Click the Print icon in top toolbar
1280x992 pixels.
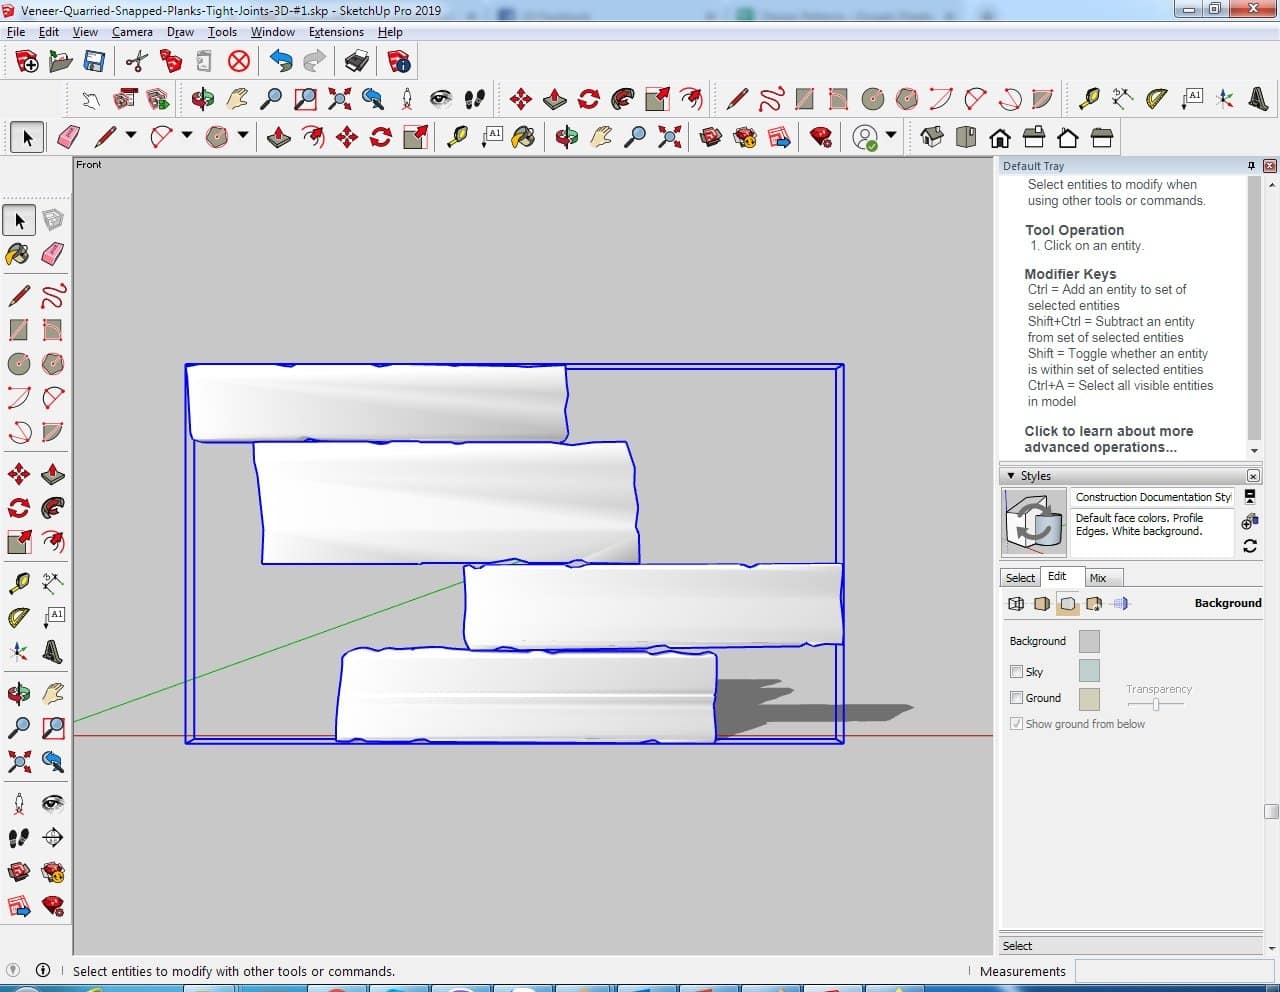tap(357, 62)
